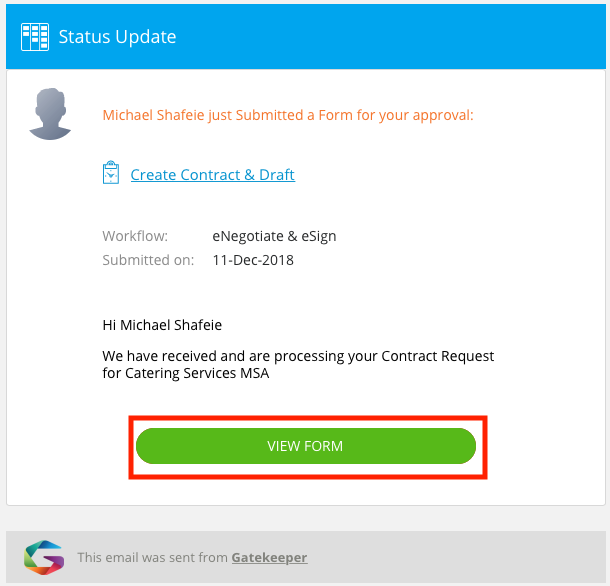Click the Status Update board icon
This screenshot has width=610, height=586.
tap(35, 37)
